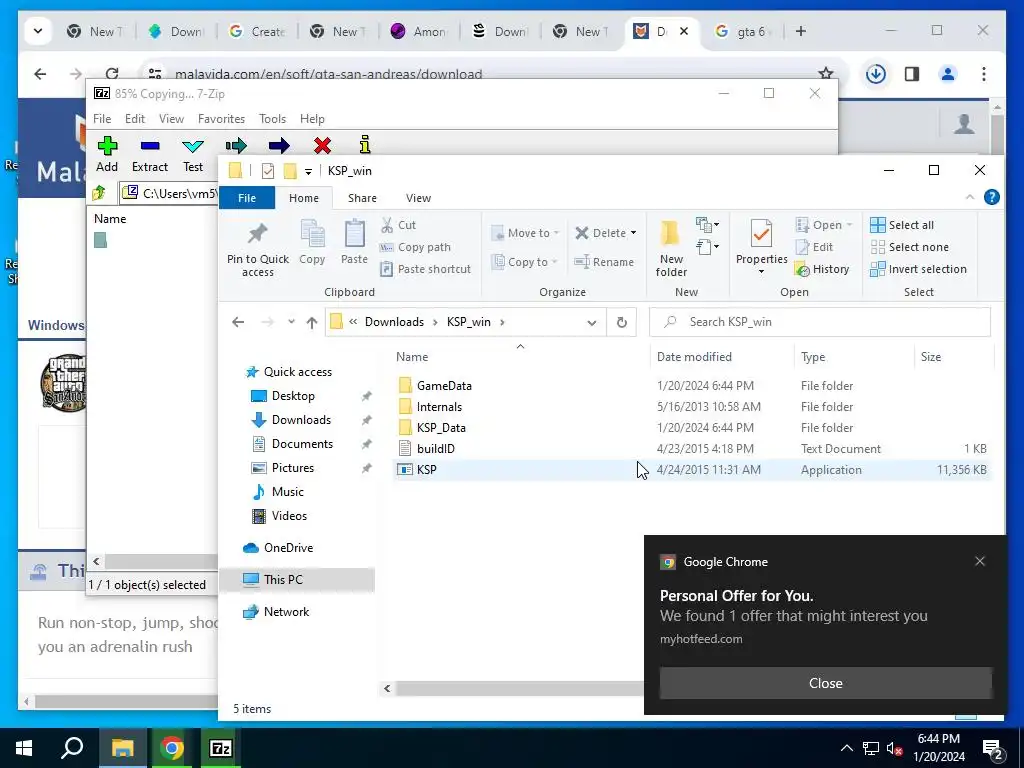The width and height of the screenshot is (1024, 768).
Task: Expand the Delete dropdown arrow
Action: tap(633, 233)
